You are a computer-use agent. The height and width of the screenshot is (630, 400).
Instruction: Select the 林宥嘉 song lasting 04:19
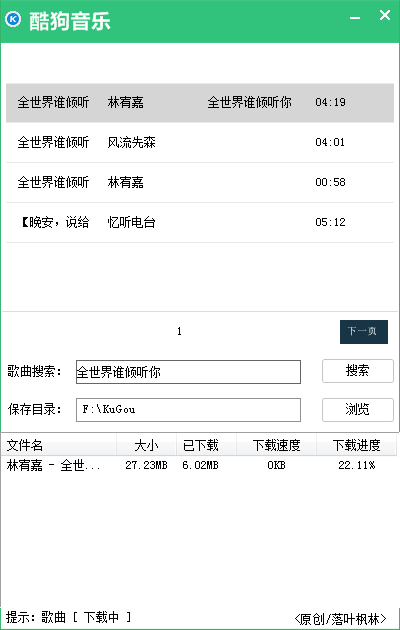pos(200,102)
